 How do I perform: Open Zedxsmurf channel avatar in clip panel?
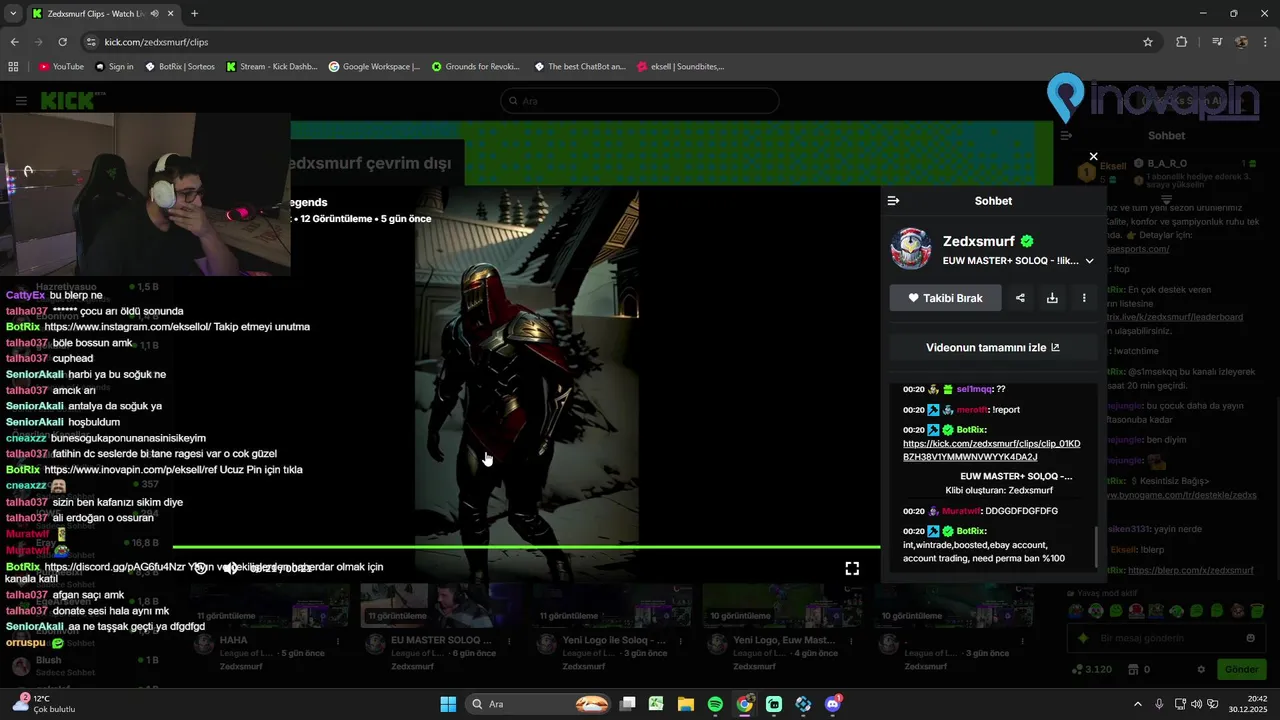pyautogui.click(x=911, y=249)
